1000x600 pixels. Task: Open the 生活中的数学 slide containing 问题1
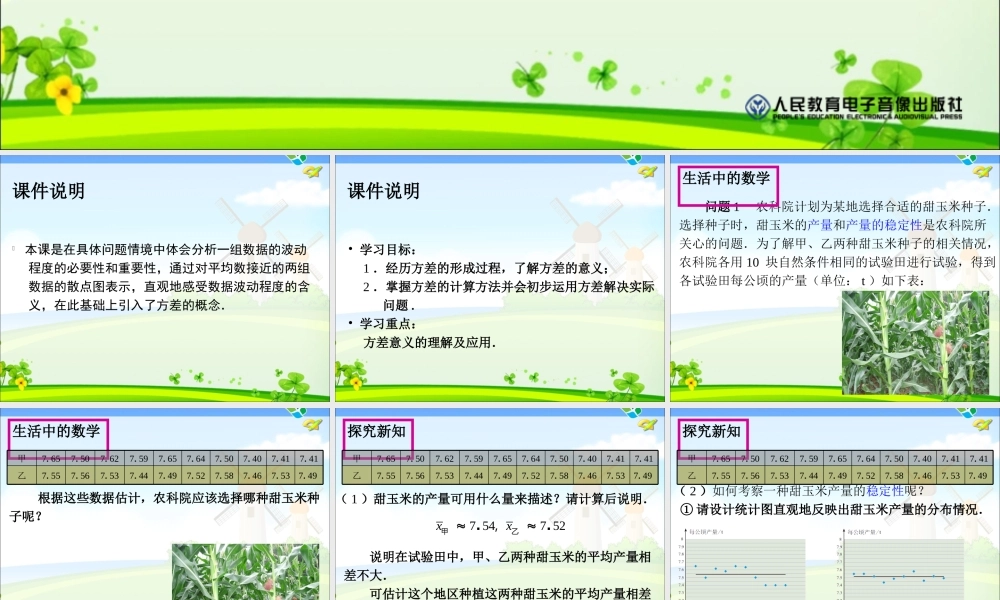[x=835, y=278]
